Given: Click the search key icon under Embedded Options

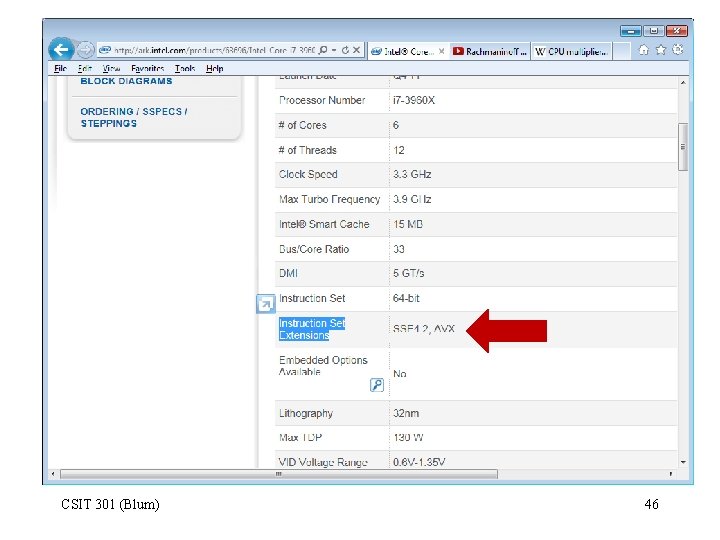Looking at the screenshot, I should tap(377, 385).
